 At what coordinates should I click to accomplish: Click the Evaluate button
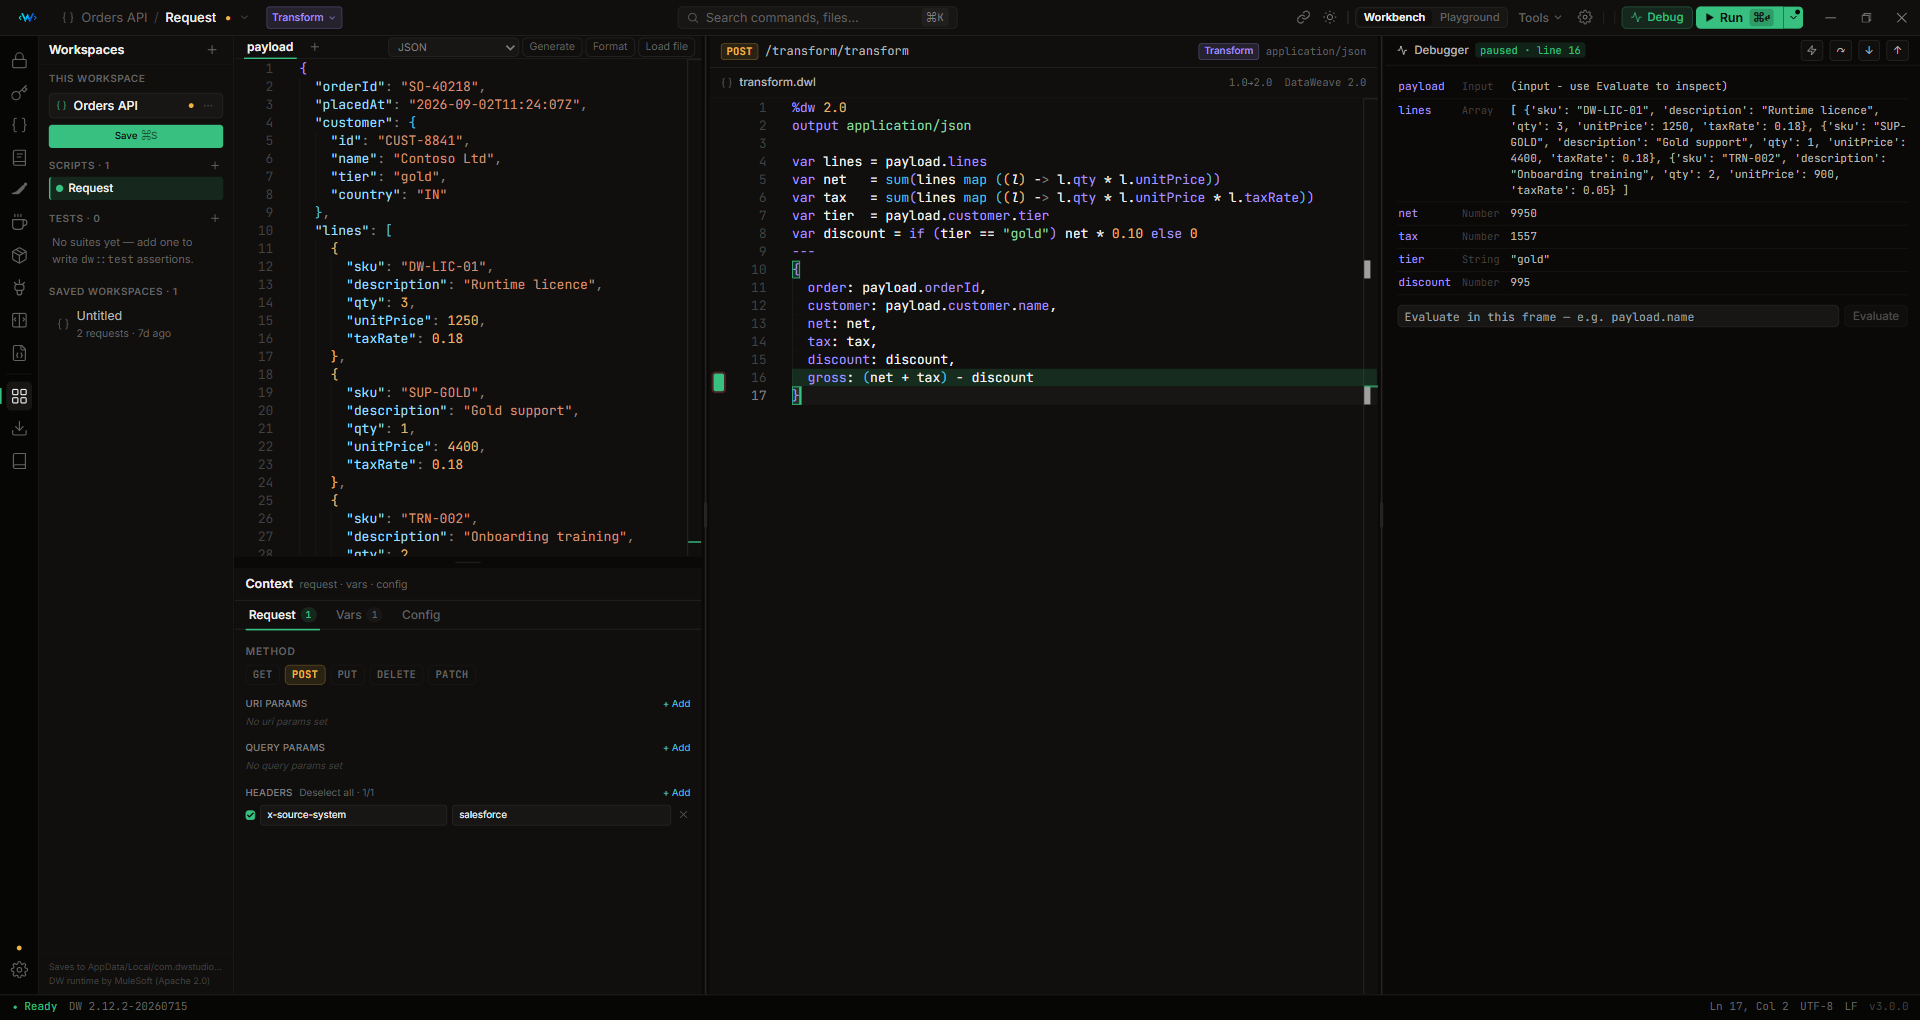click(x=1875, y=316)
